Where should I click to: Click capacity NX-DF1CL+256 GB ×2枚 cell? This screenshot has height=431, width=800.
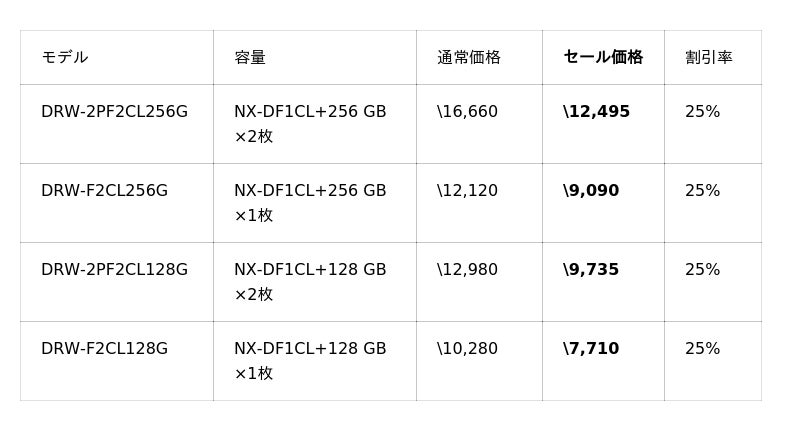tap(310, 124)
